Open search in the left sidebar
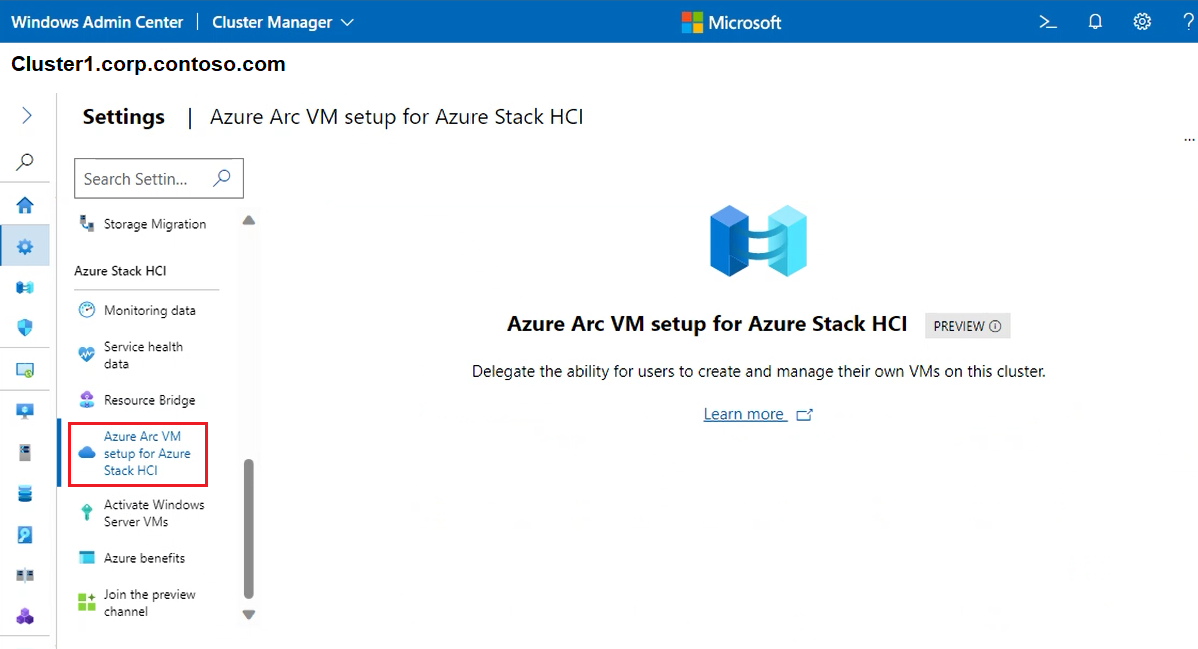Image resolution: width=1198 pixels, height=649 pixels. pyautogui.click(x=25, y=161)
